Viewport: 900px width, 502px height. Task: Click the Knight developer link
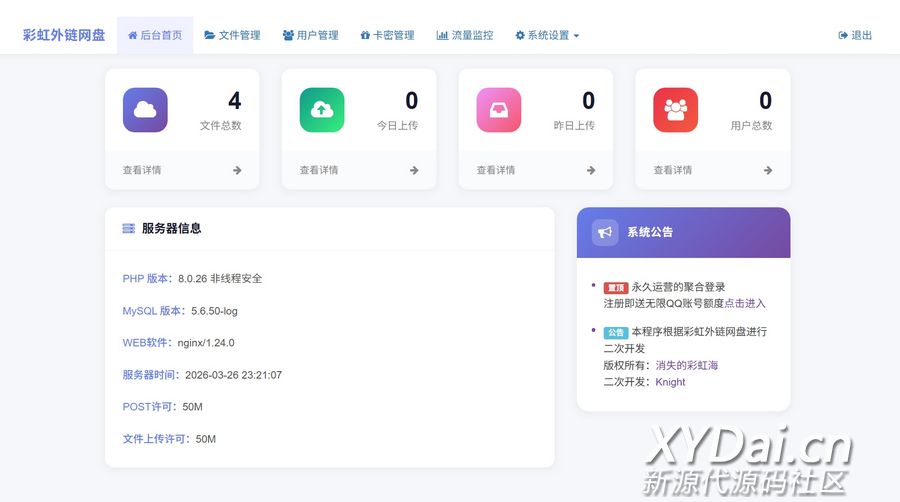point(670,382)
